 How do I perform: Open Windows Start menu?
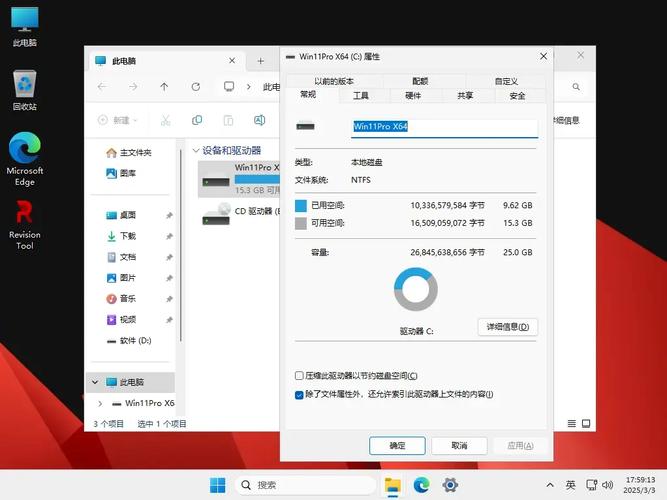point(218,485)
